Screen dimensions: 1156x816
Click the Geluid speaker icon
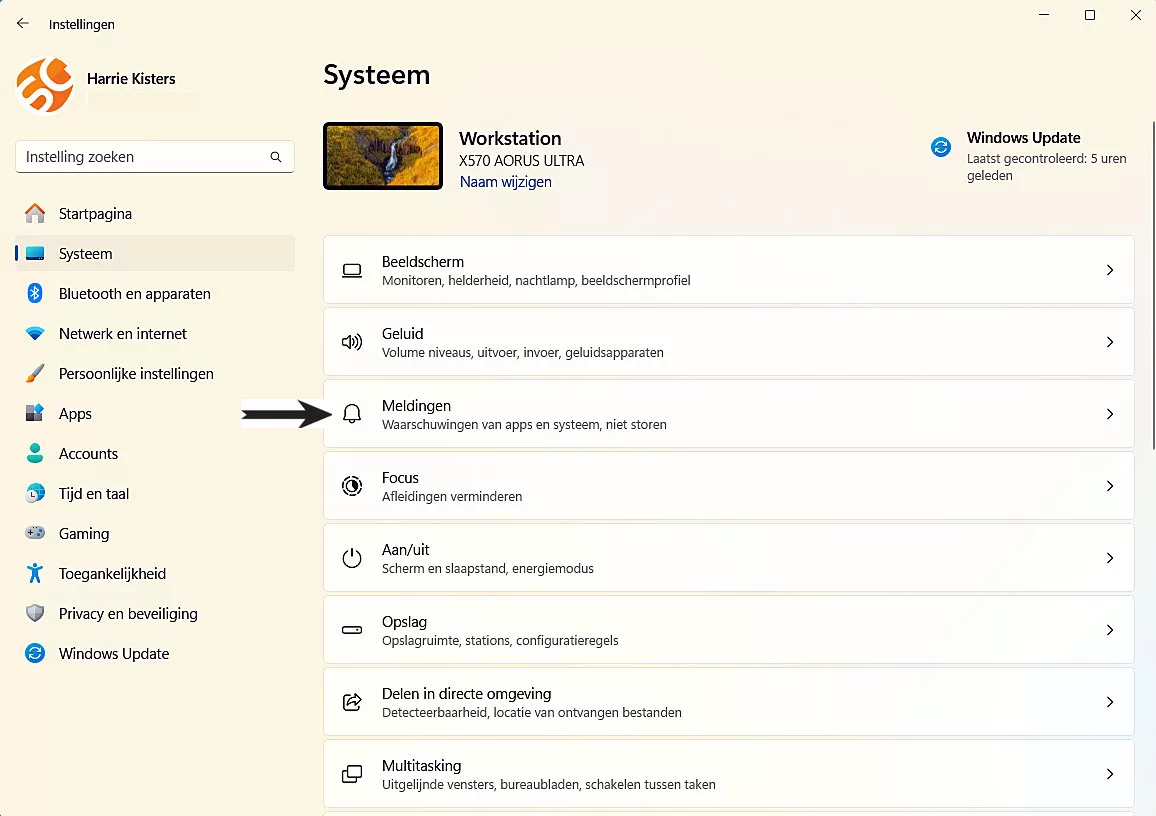tap(352, 342)
